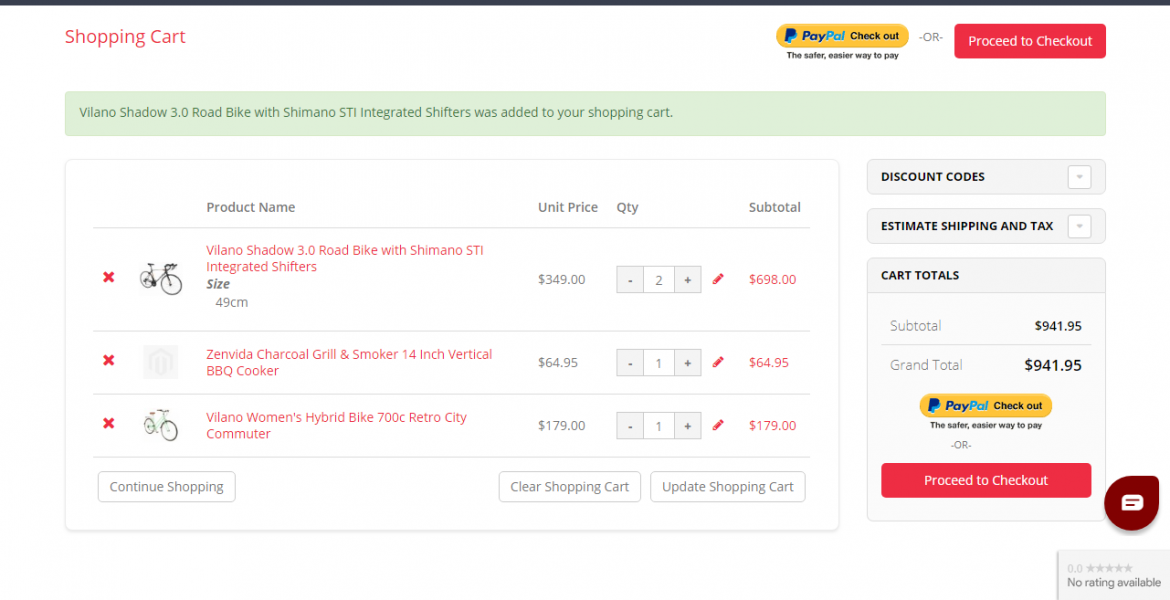Increase quantity of Vilano Shadow 3.0 bike
The width and height of the screenshot is (1170, 600).
click(687, 280)
